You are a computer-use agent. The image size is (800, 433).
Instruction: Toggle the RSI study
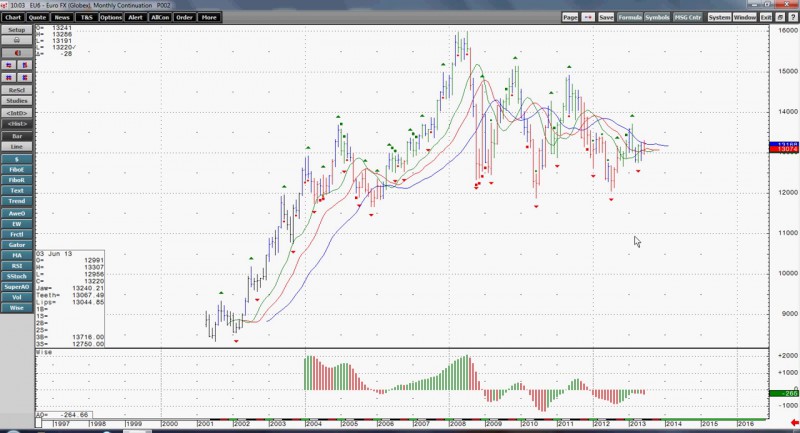pyautogui.click(x=17, y=266)
